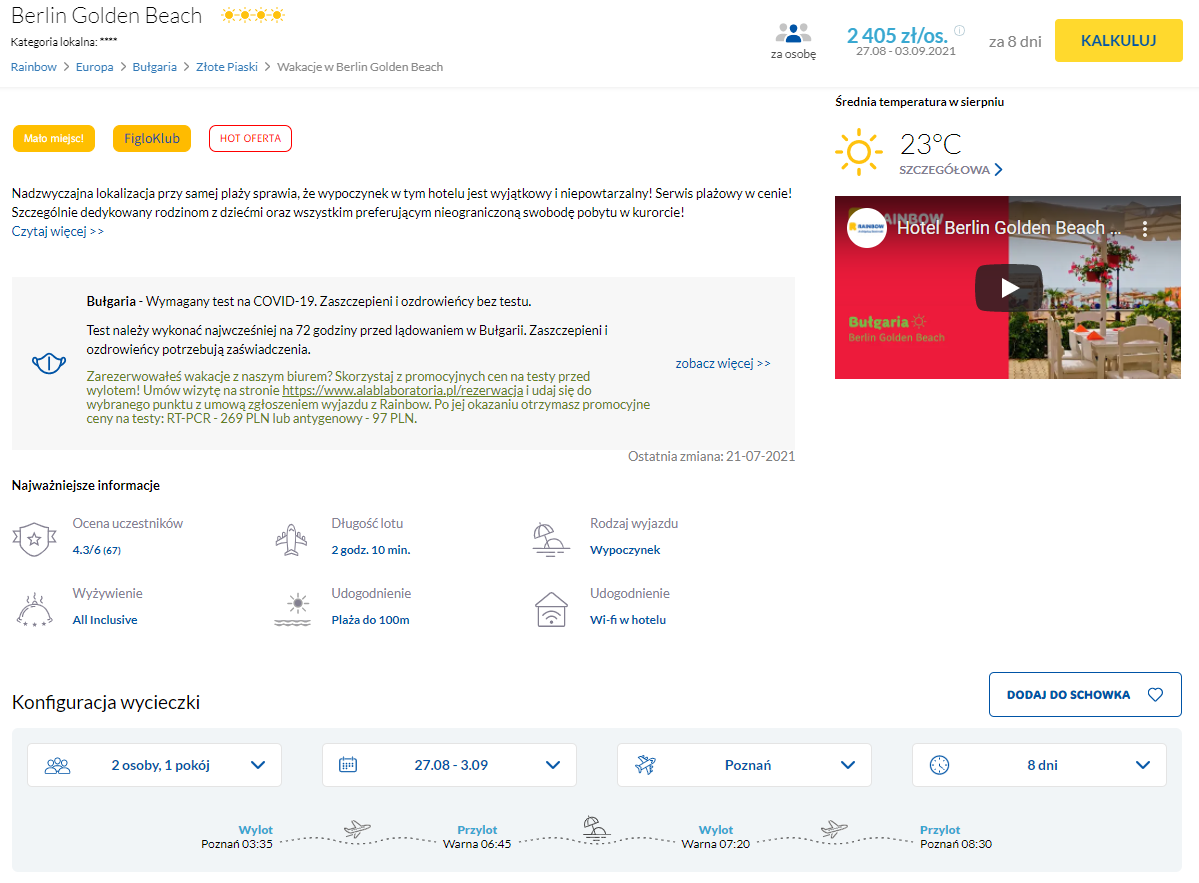
Task: Click the Wi-Fi house icon
Action: (x=550, y=609)
